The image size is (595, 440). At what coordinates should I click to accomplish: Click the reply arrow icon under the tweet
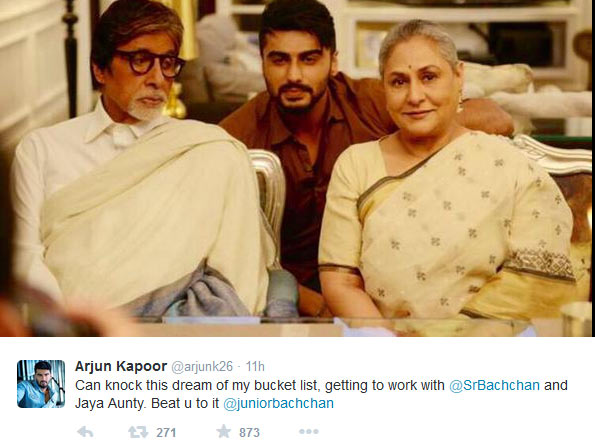tap(85, 432)
